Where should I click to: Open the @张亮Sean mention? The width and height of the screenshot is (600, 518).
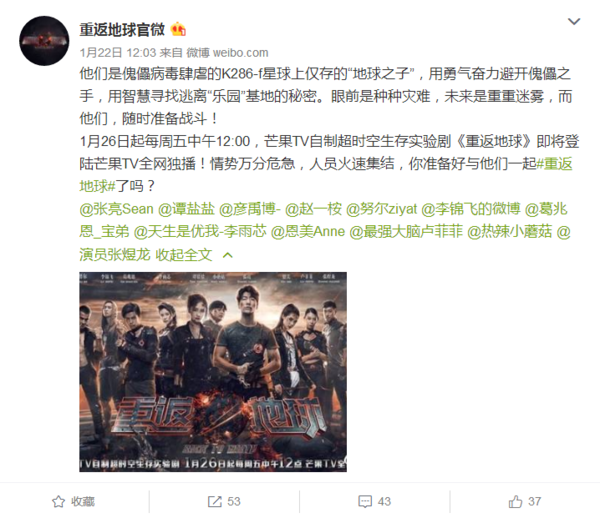[x=116, y=209]
